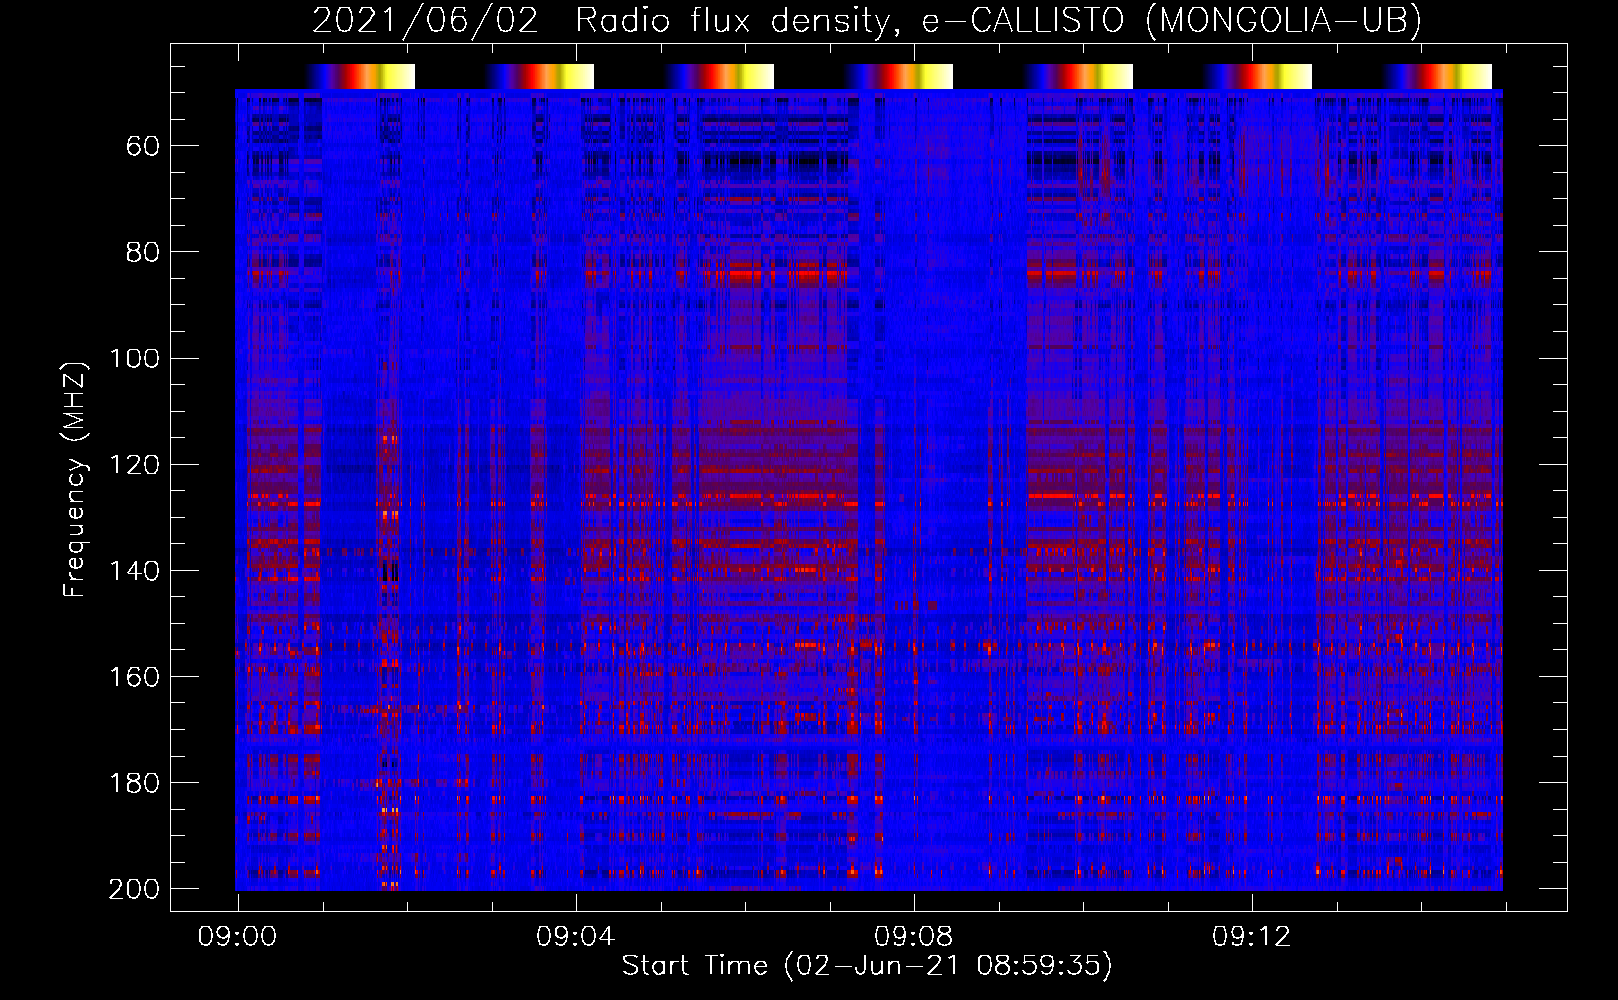Click the 09:12 time tick label

(x=1251, y=937)
